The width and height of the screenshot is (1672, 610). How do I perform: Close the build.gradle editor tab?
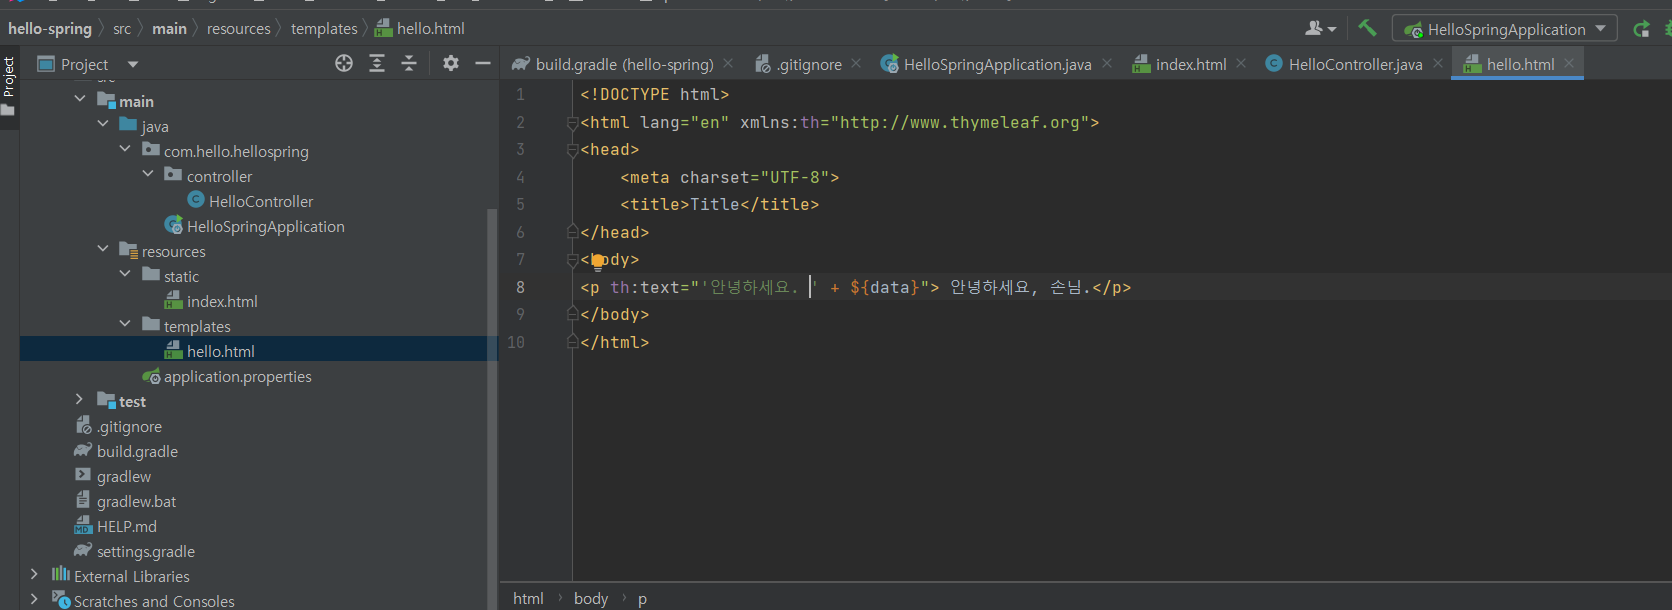(x=728, y=63)
